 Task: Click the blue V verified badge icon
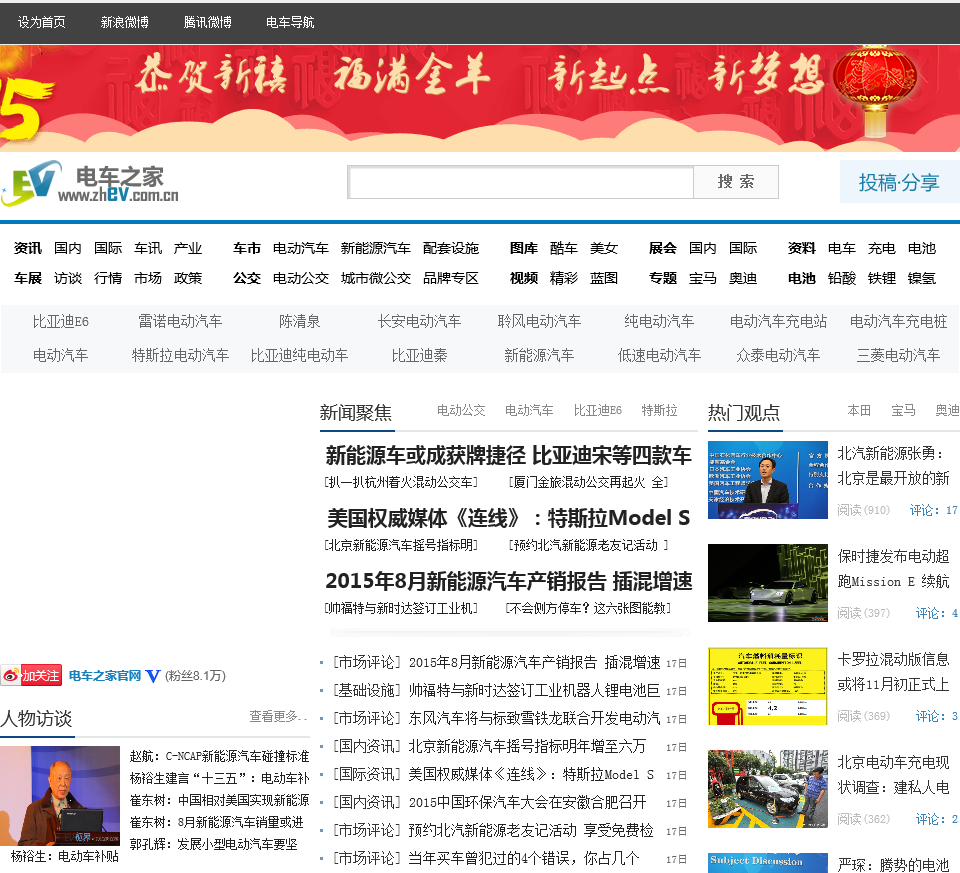pos(153,676)
